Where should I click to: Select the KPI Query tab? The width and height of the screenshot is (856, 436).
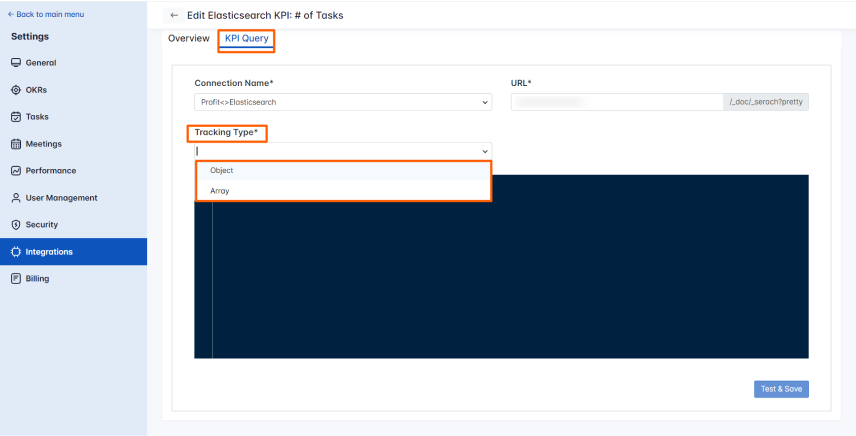(x=247, y=38)
